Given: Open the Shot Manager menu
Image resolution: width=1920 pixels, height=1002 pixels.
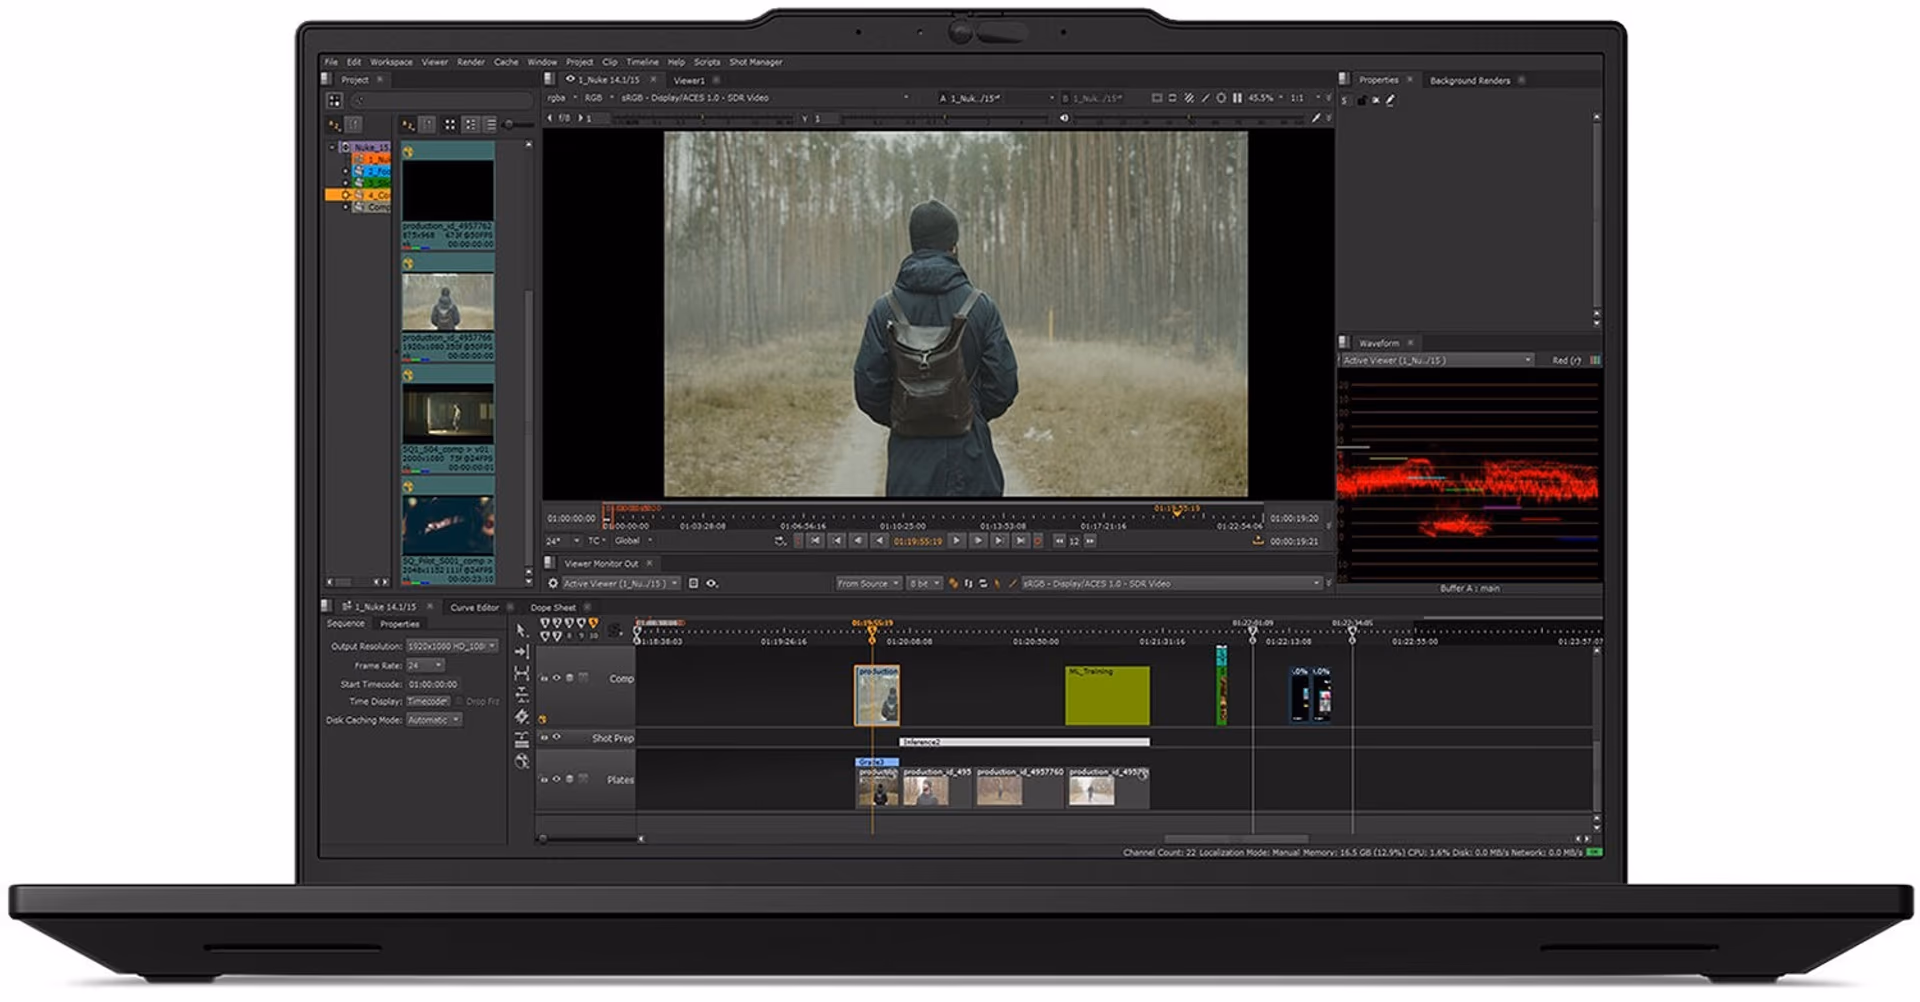Looking at the screenshot, I should [x=755, y=62].
